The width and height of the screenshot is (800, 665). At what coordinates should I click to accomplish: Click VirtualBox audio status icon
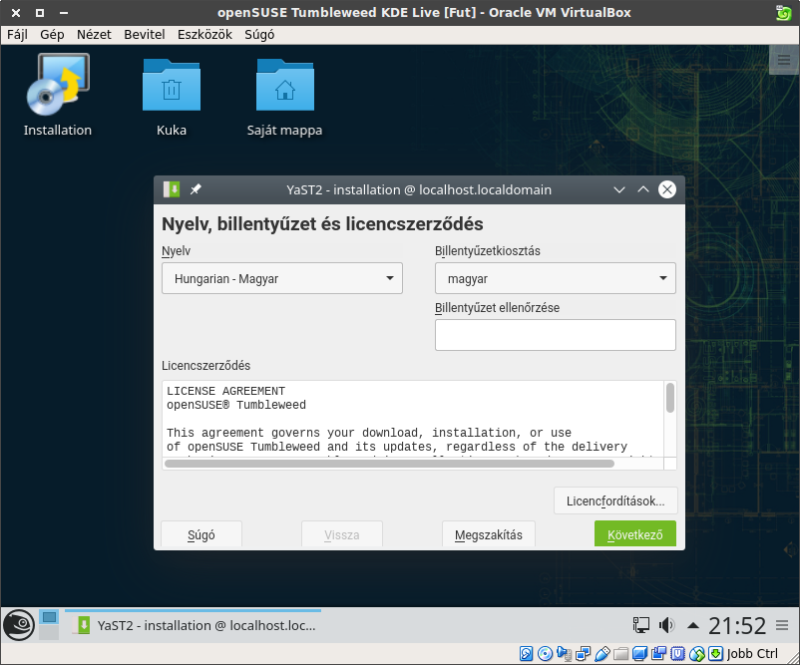tap(564, 654)
